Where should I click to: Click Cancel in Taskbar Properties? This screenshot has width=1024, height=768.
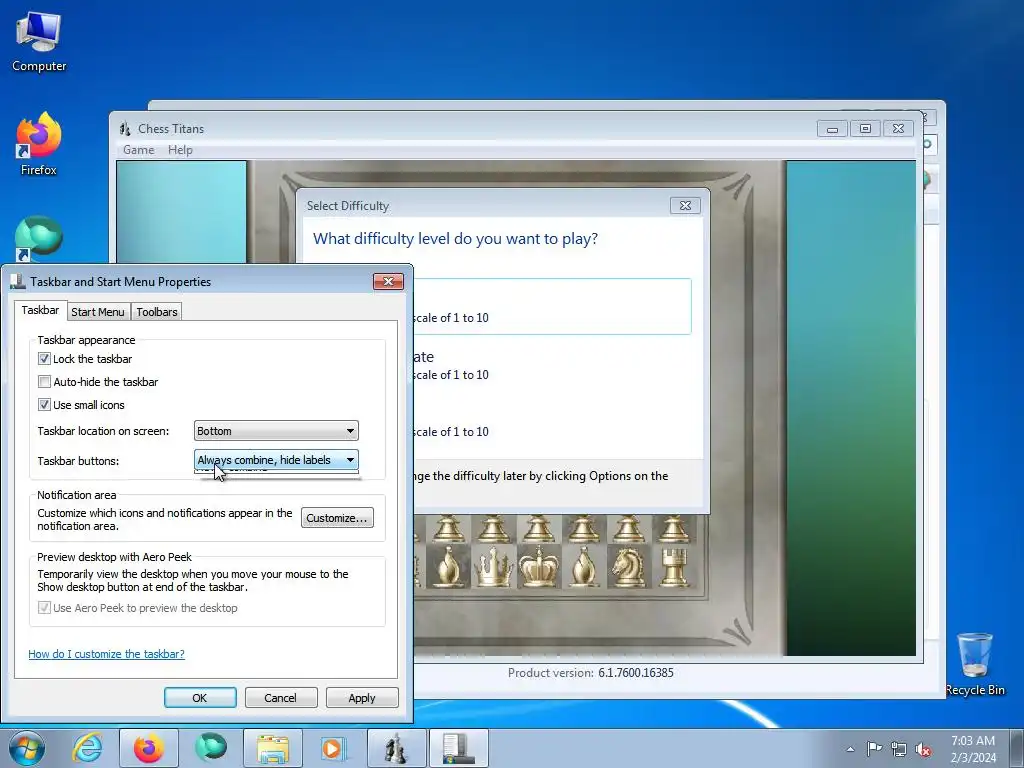[281, 697]
